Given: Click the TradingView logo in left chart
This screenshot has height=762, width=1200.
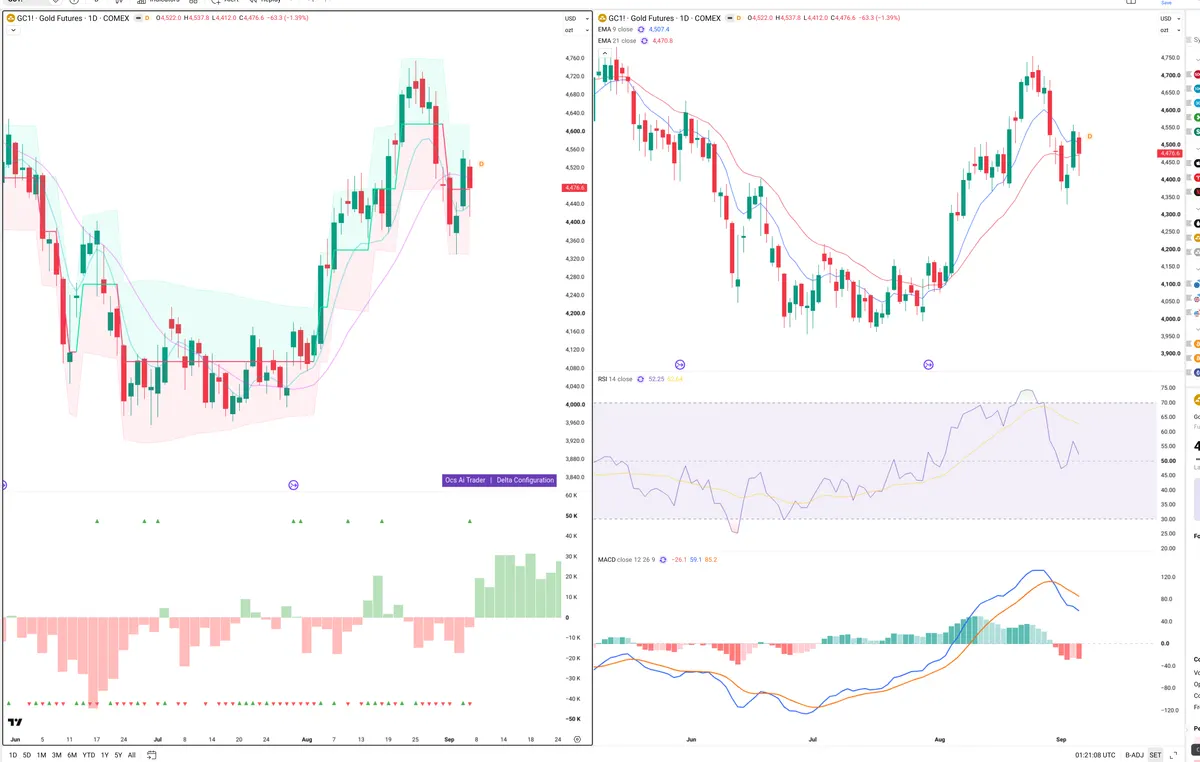Looking at the screenshot, I should [15, 722].
